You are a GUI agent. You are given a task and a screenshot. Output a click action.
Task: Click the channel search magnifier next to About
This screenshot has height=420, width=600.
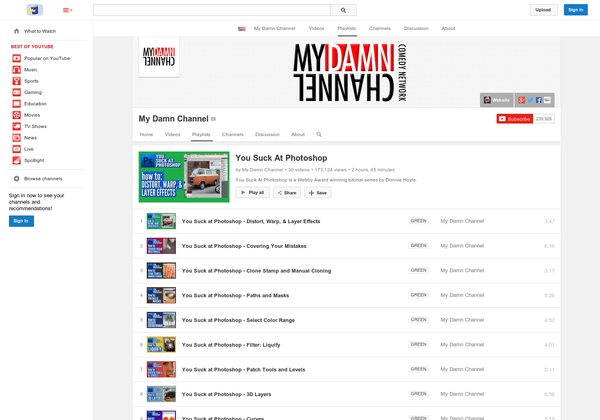(319, 134)
